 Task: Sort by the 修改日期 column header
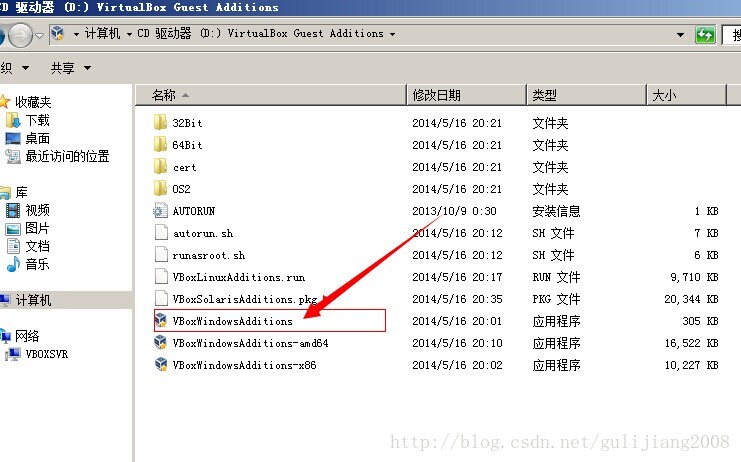coord(466,95)
